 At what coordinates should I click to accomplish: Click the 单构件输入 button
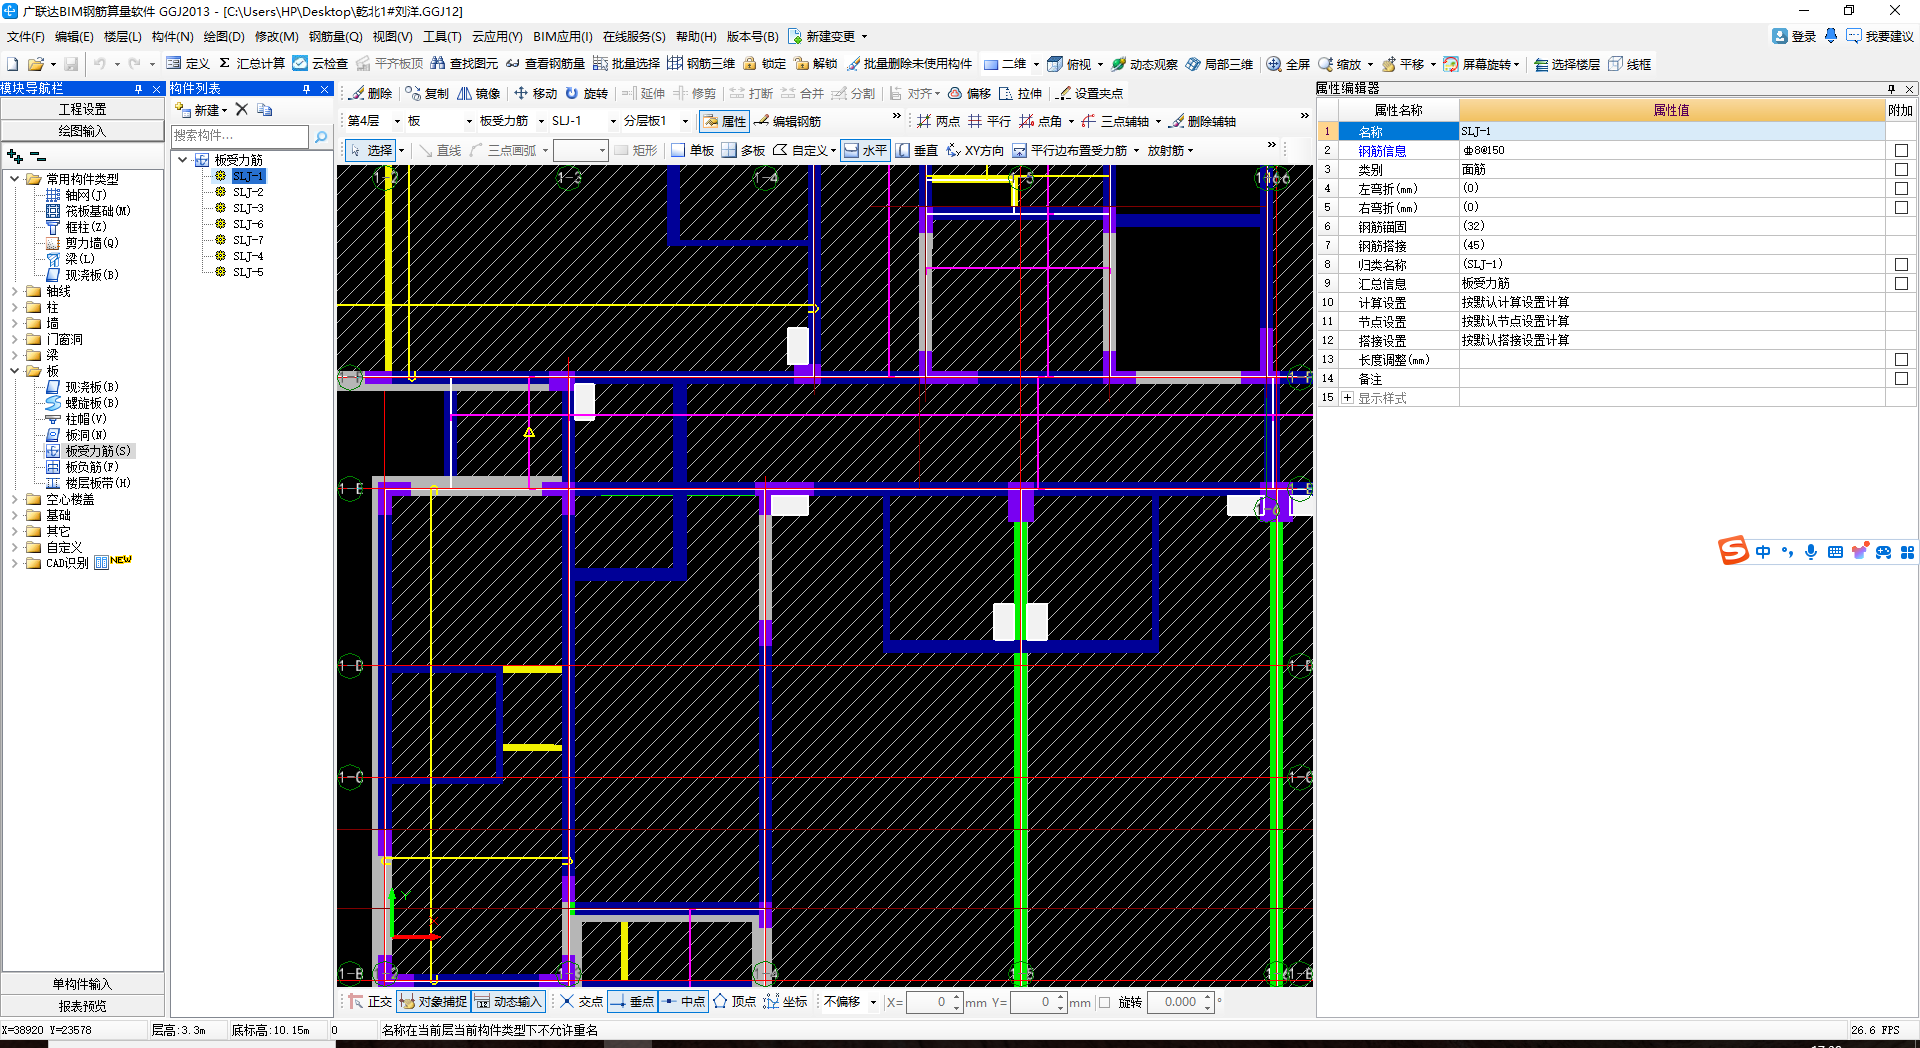click(82, 984)
